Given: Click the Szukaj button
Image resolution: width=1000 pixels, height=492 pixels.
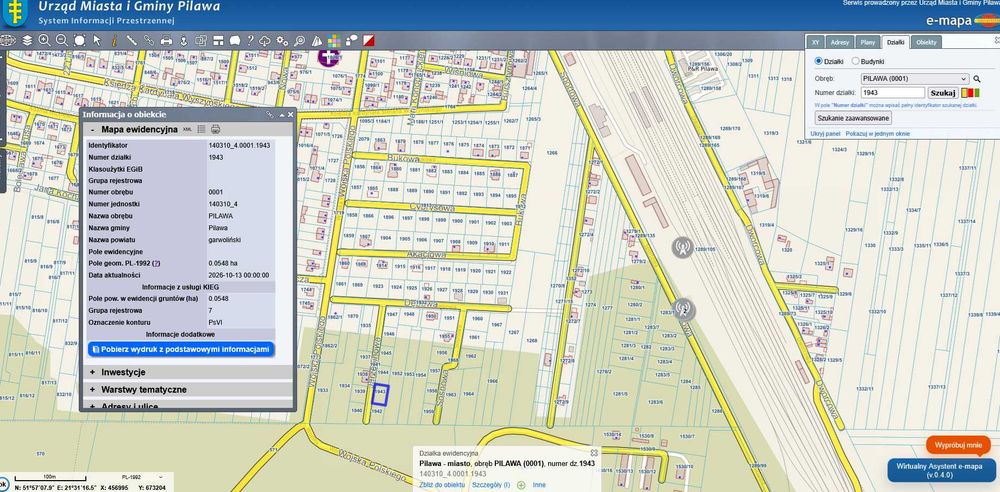Looking at the screenshot, I should 943,93.
